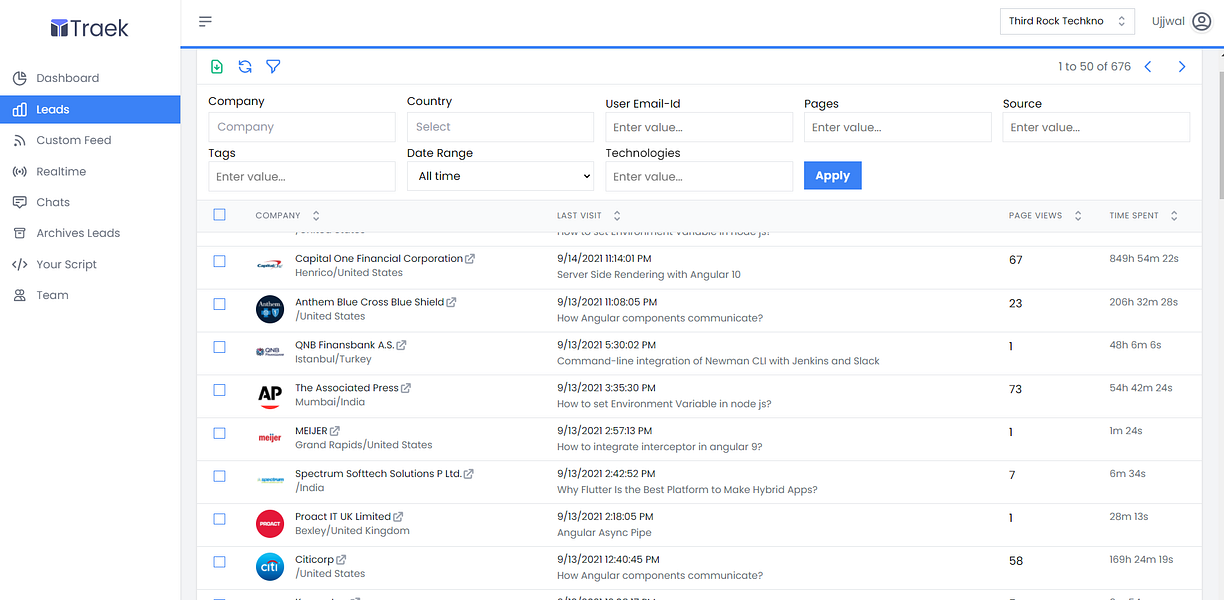The height and width of the screenshot is (600, 1224).
Task: Open the user profile avatar icon
Action: [x=1202, y=21]
